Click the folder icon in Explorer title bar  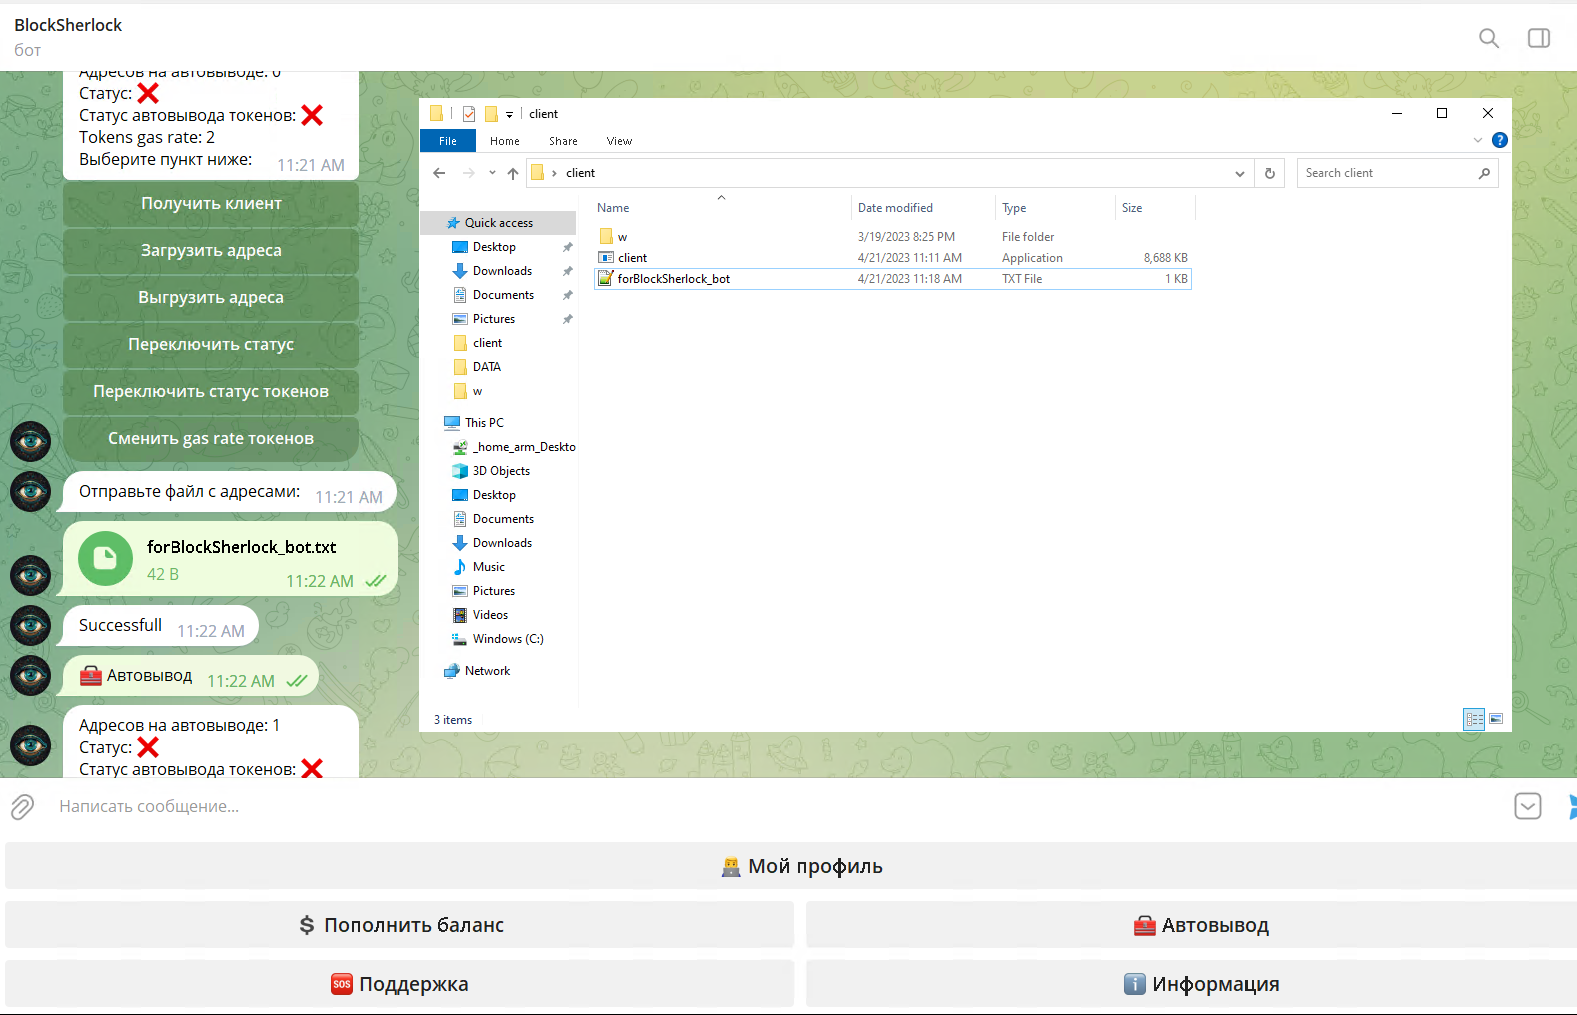436,114
